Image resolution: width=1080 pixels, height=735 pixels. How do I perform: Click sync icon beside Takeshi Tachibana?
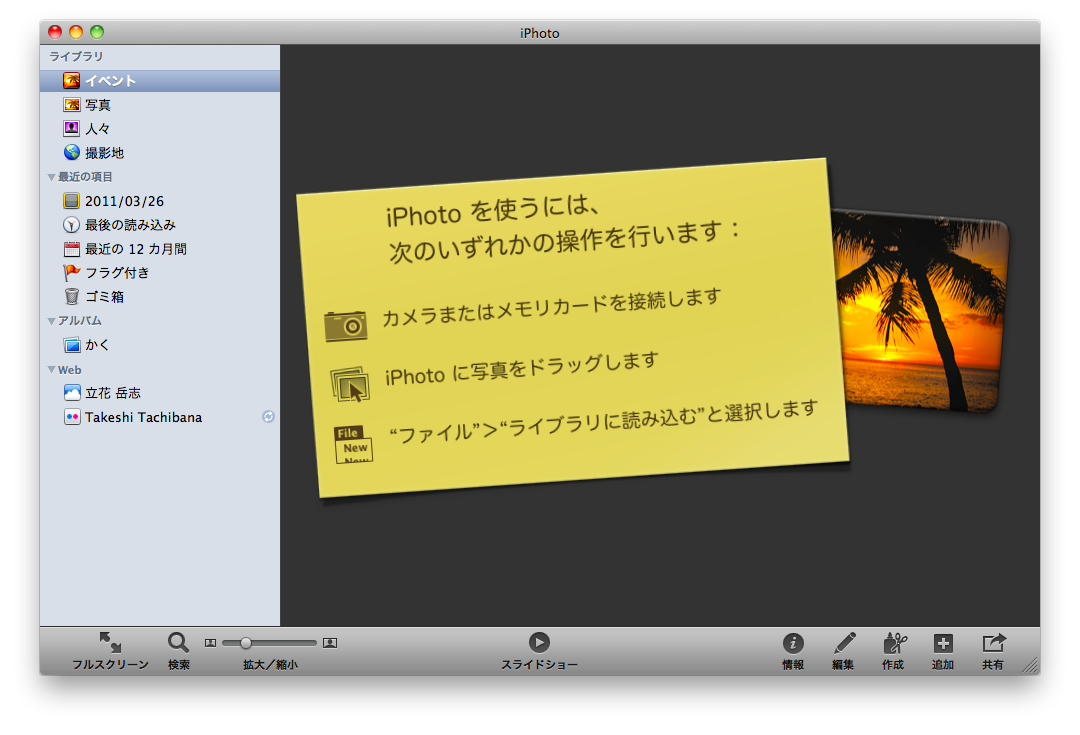pos(268,417)
